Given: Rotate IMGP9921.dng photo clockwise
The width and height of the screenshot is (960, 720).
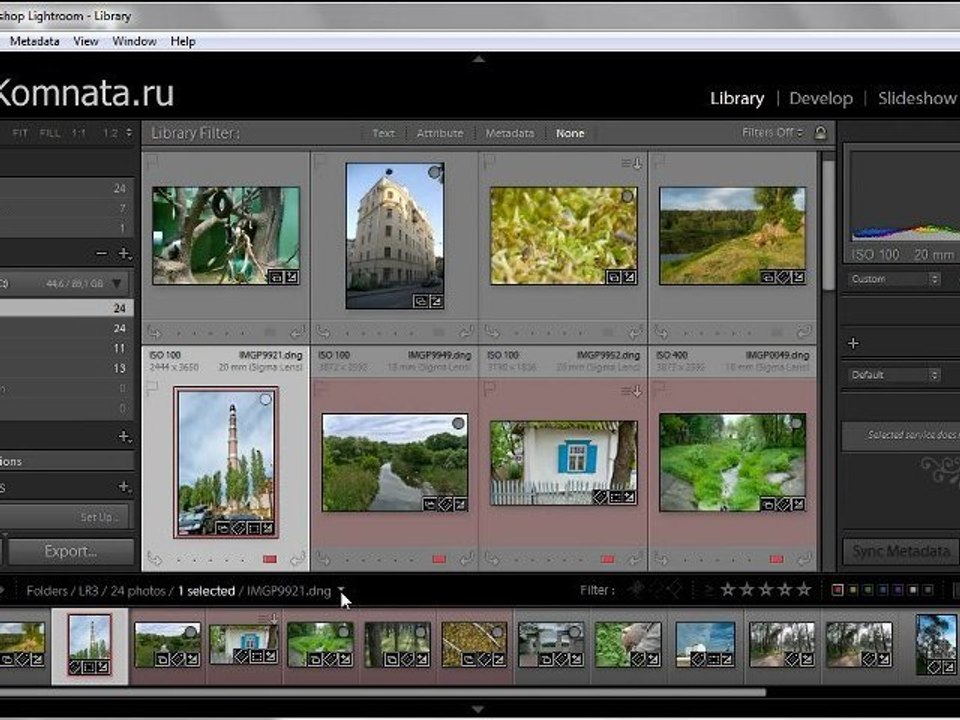Looking at the screenshot, I should [298, 559].
